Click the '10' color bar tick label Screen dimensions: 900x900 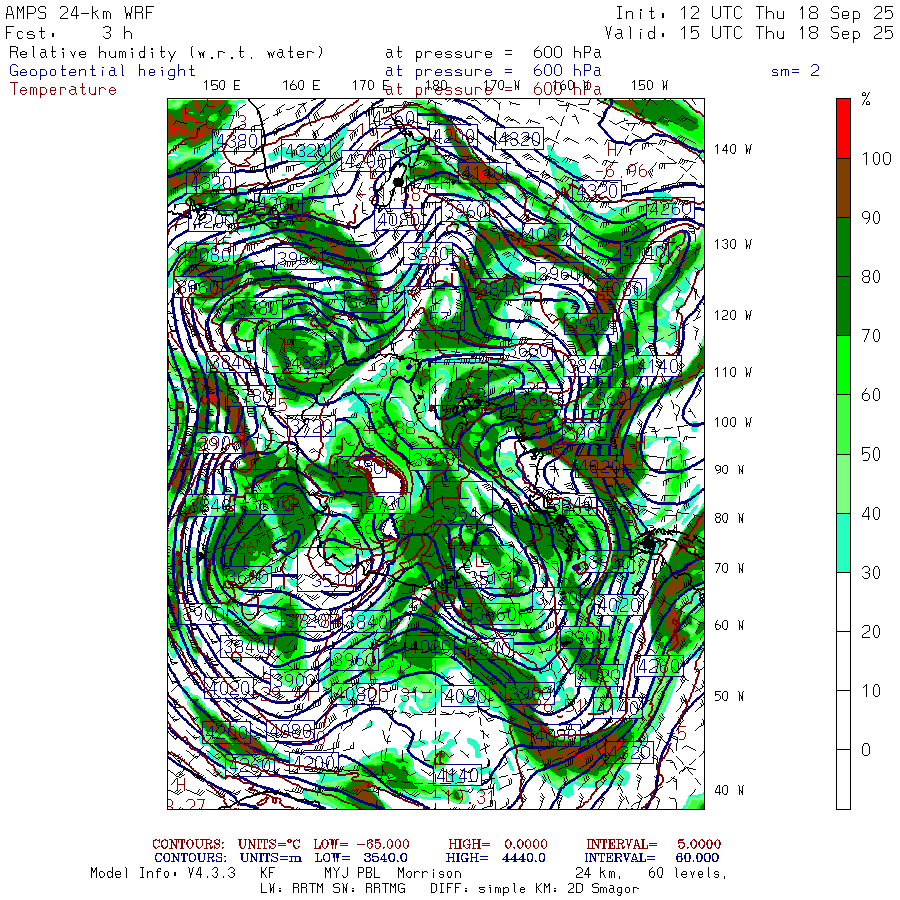[871, 690]
